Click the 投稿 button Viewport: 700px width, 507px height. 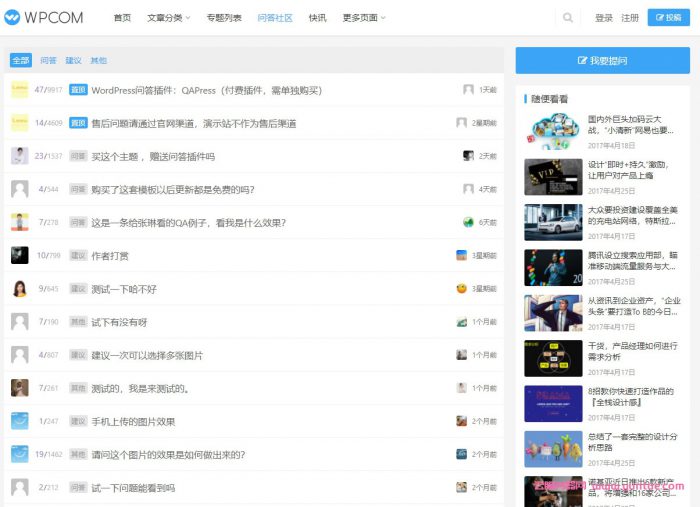669,18
